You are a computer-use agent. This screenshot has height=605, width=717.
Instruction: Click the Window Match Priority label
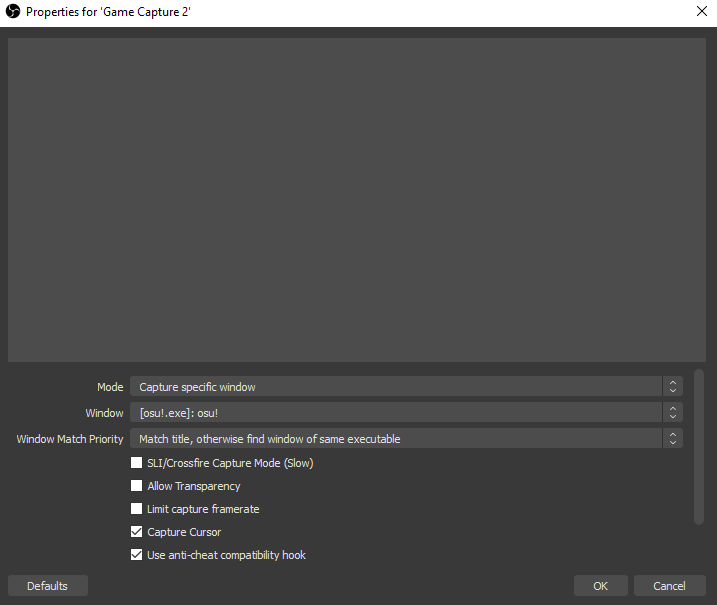point(70,439)
